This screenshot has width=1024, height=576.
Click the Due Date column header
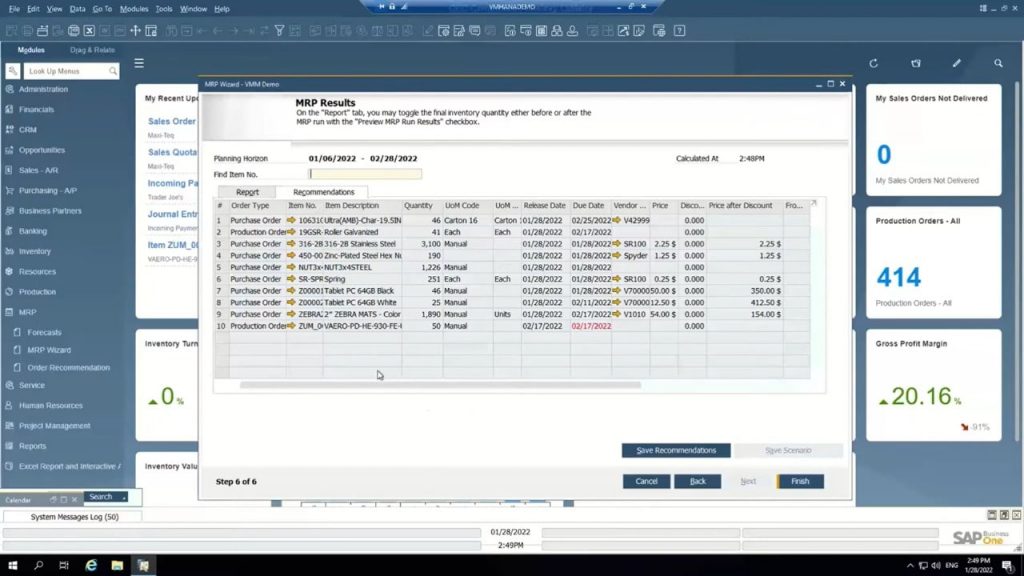click(x=590, y=206)
